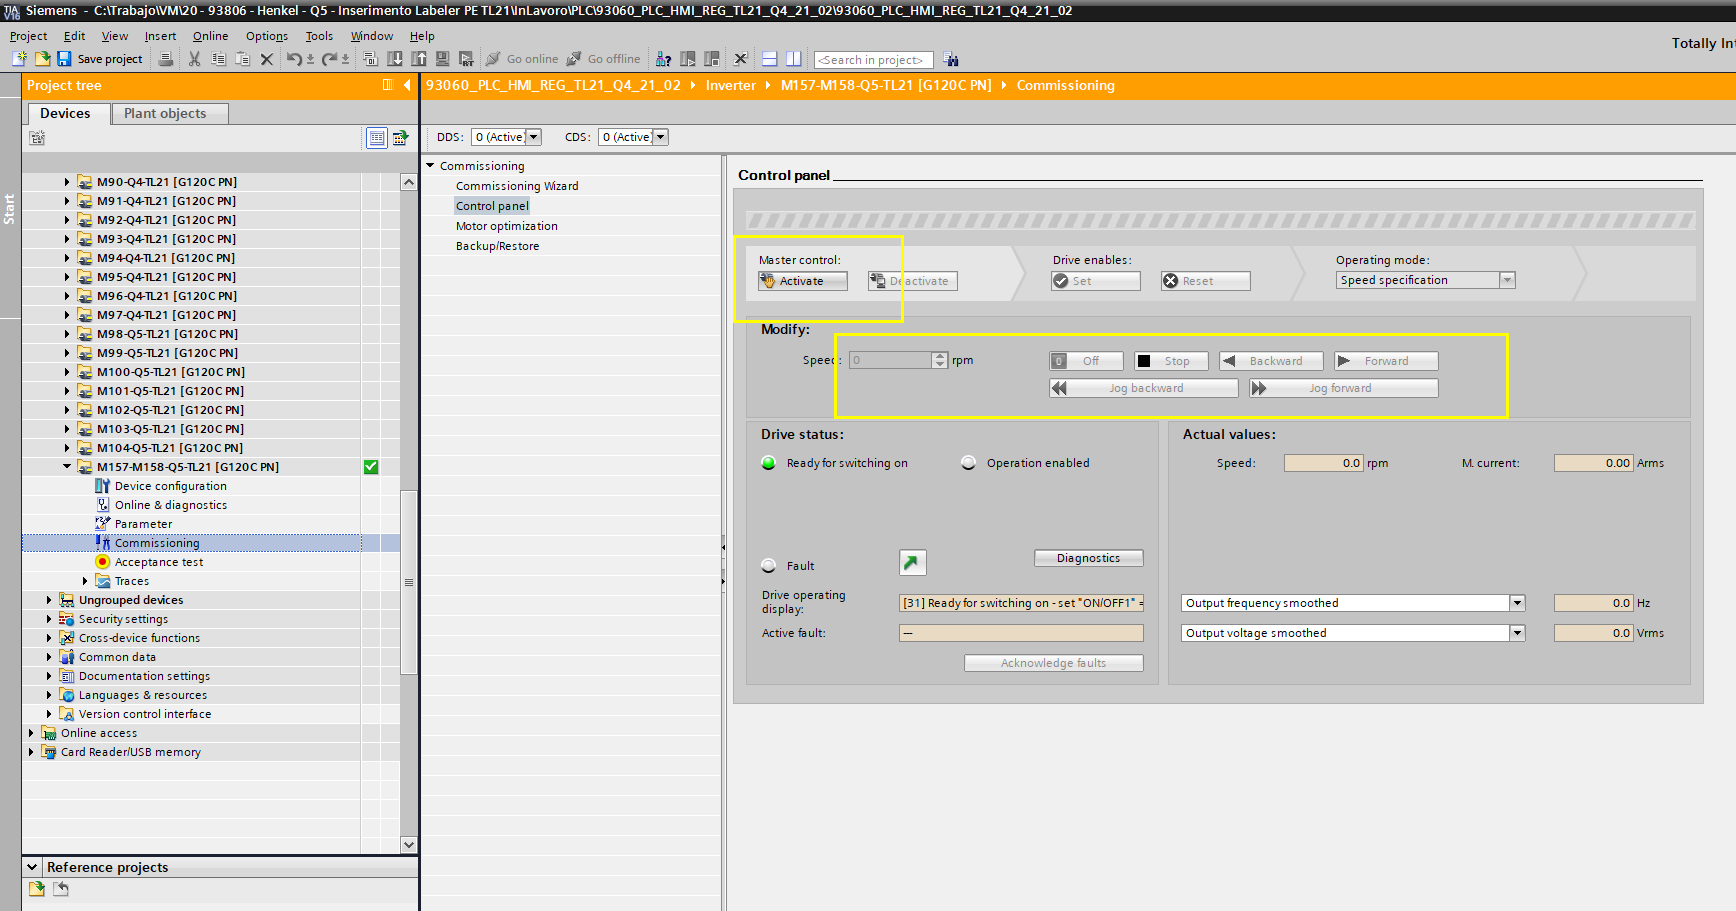Open the Tools menu
Viewport: 1736px width, 911px height.
[319, 36]
